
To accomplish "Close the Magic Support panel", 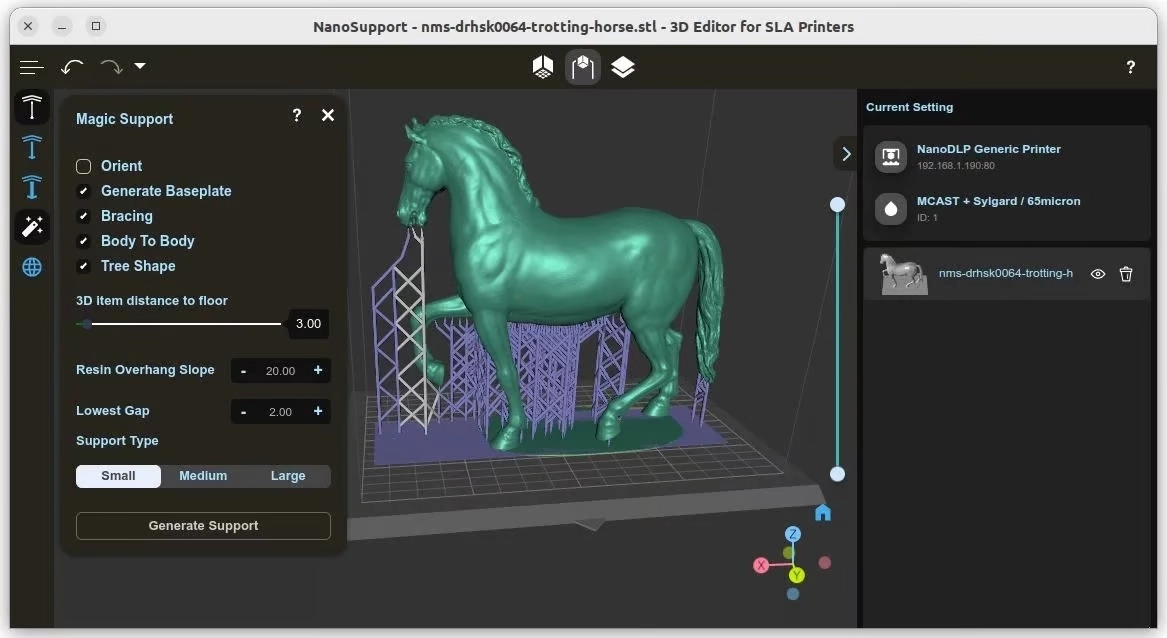I will (x=327, y=115).
